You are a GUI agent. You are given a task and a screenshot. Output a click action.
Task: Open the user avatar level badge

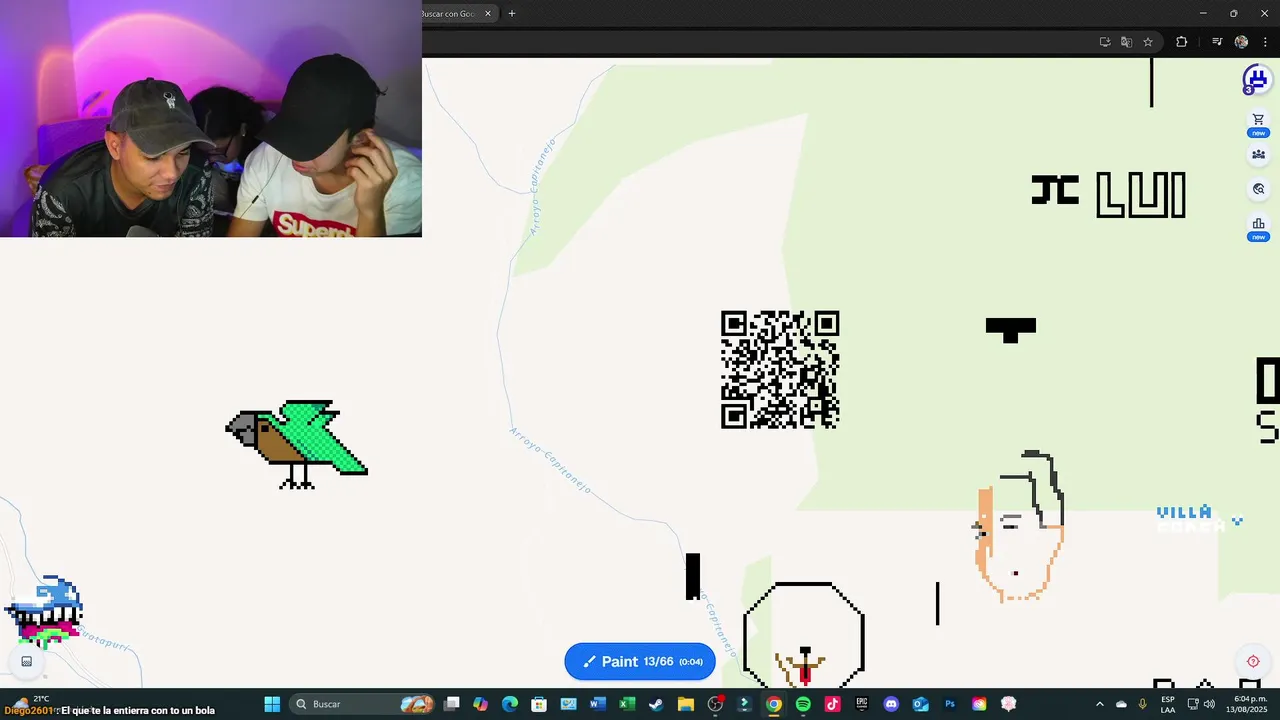[x=1256, y=79]
